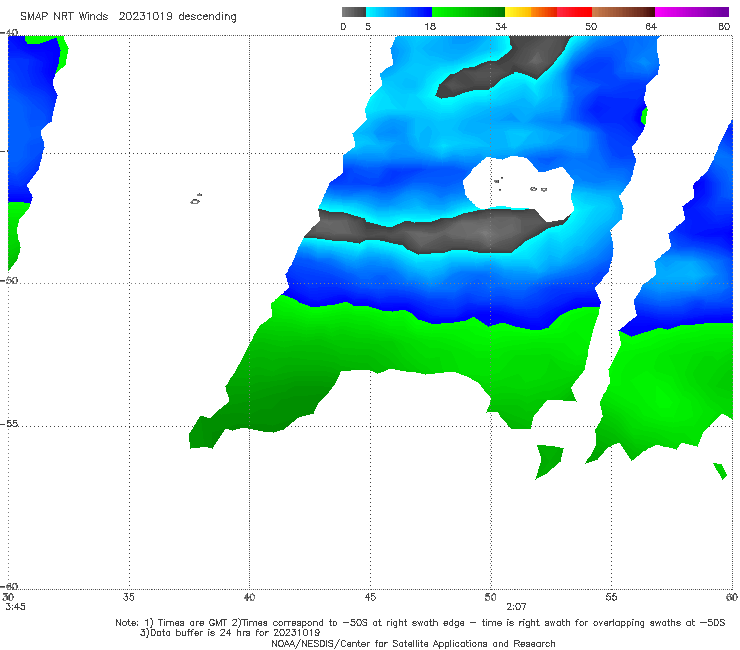Click the '40' longitude label on bottom axis
Screen dimensions: 740x650
249,597
